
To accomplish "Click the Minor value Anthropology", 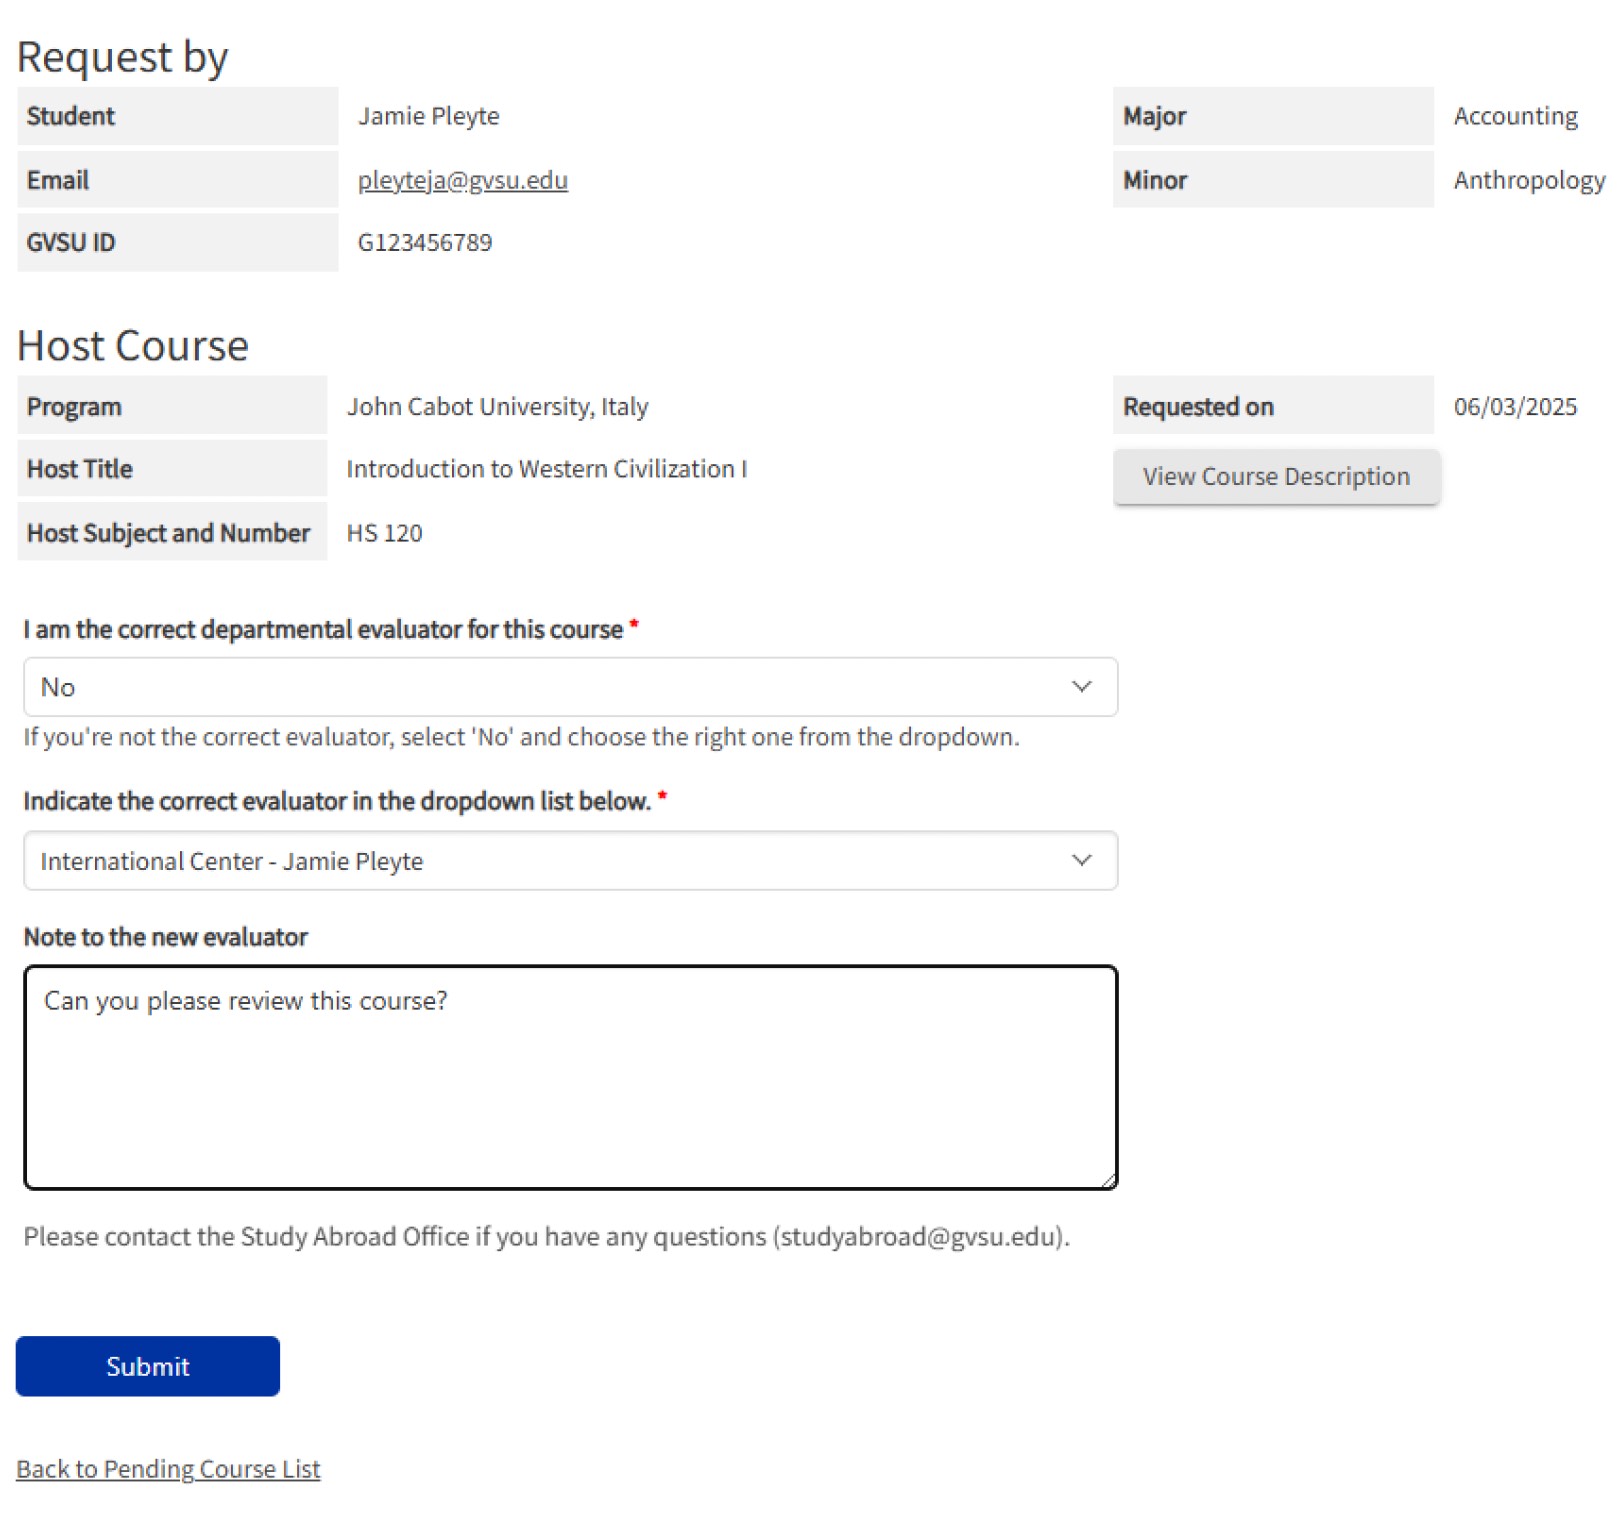I will tap(1529, 180).
